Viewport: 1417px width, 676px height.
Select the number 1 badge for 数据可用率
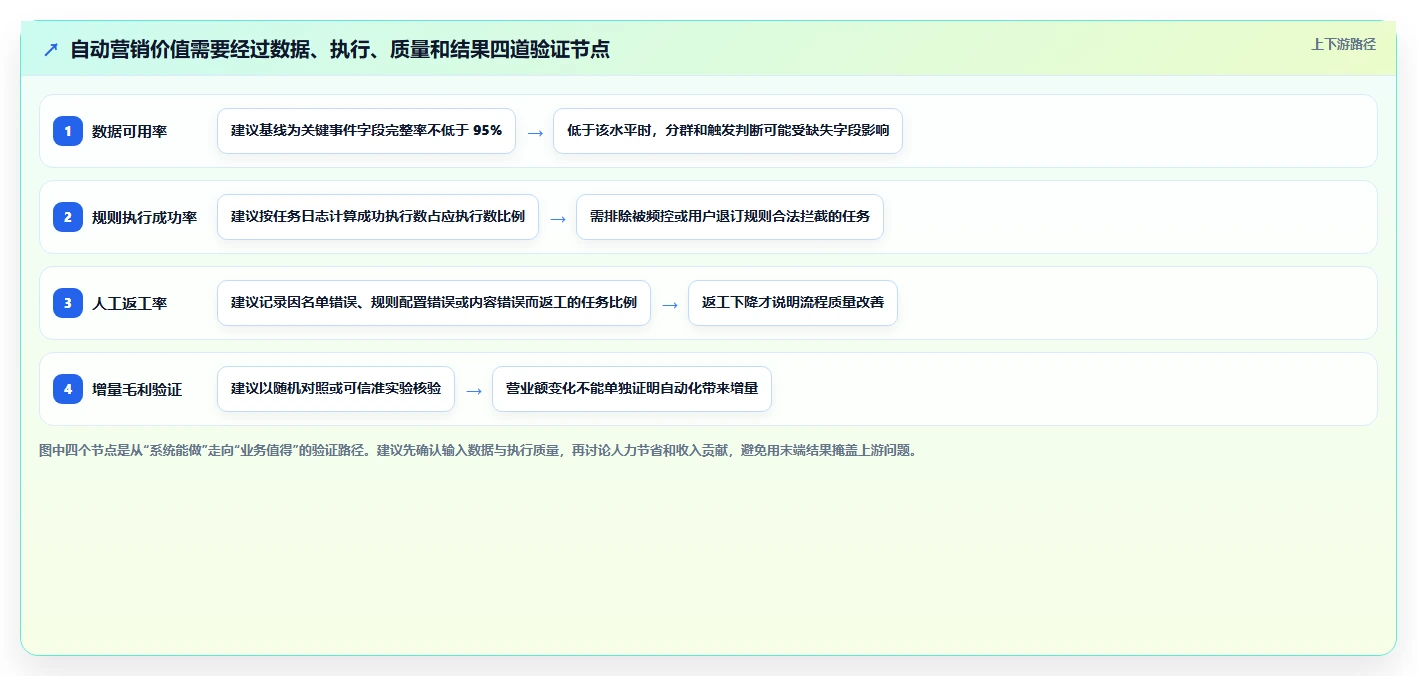tap(68, 131)
